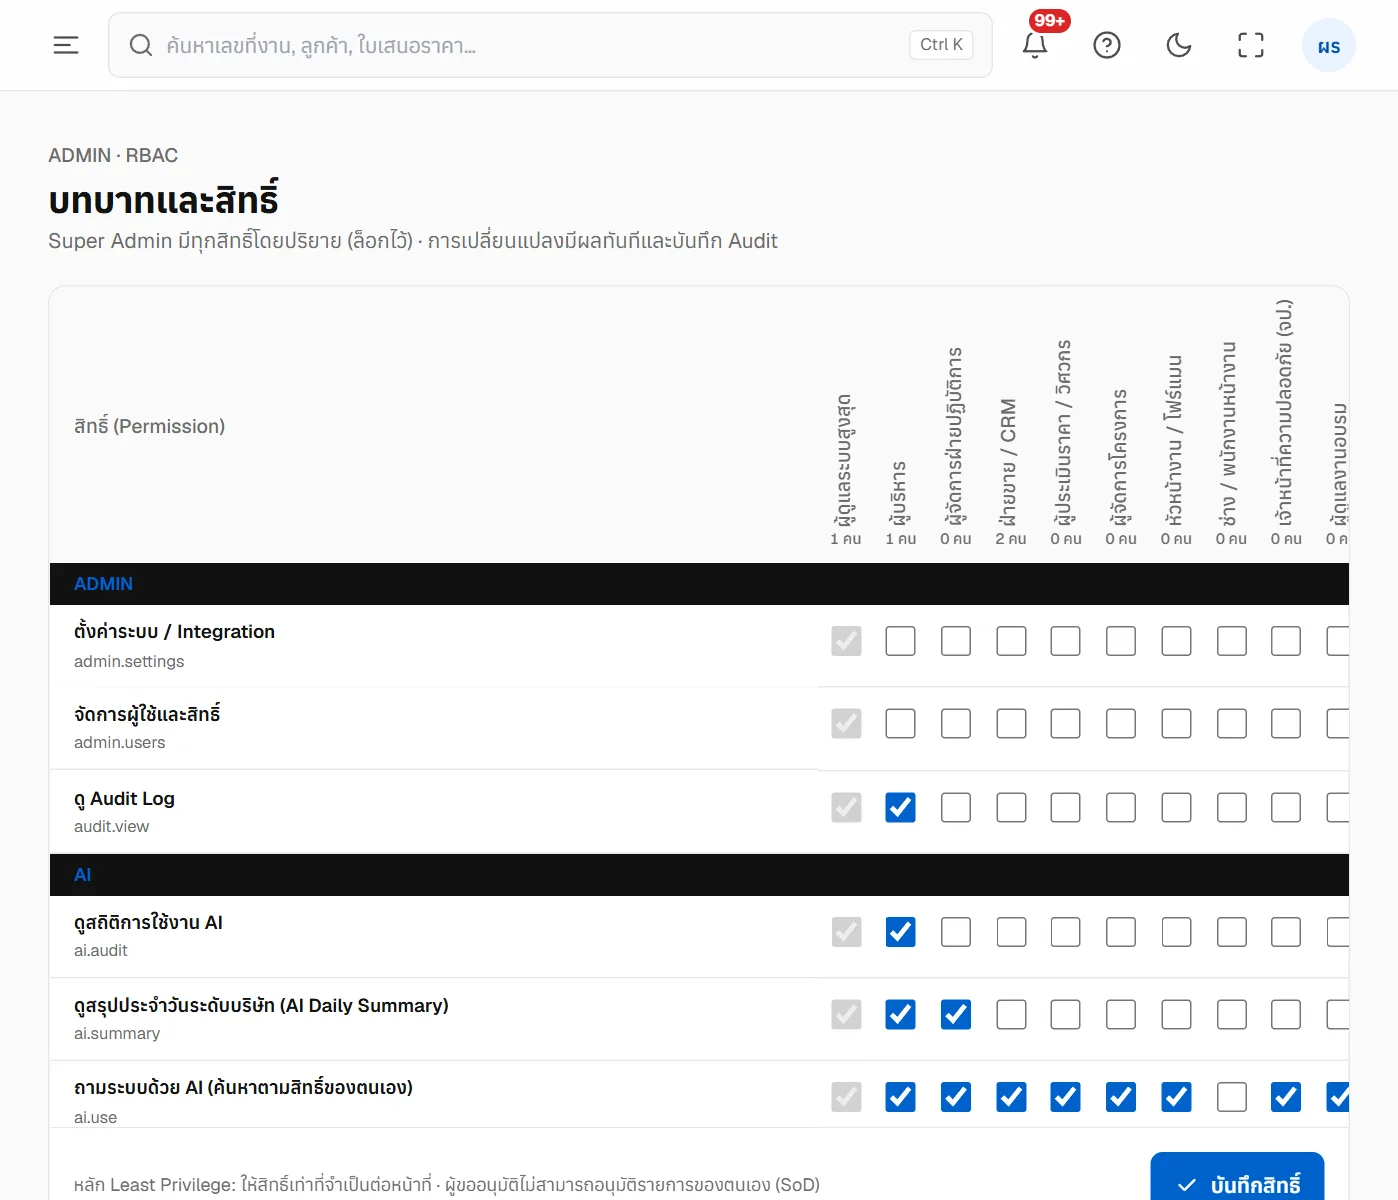Check admin.users for ฝ่ายขาย / CRM
Screen dimensions: 1398x1200
[x=1011, y=723]
